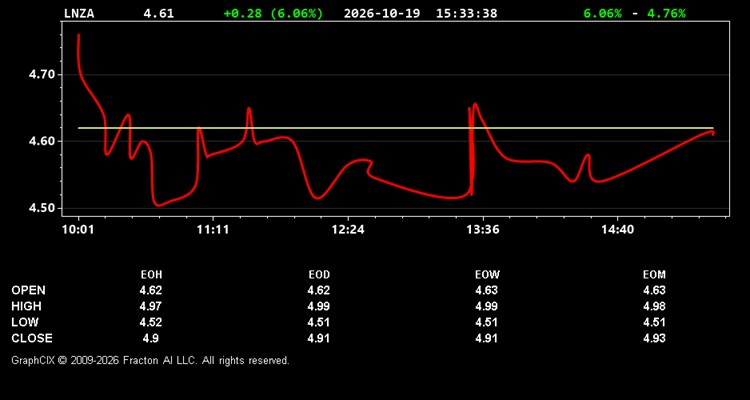The image size is (750, 400).
Task: Click the EOD close value 4.91
Action: (319, 338)
